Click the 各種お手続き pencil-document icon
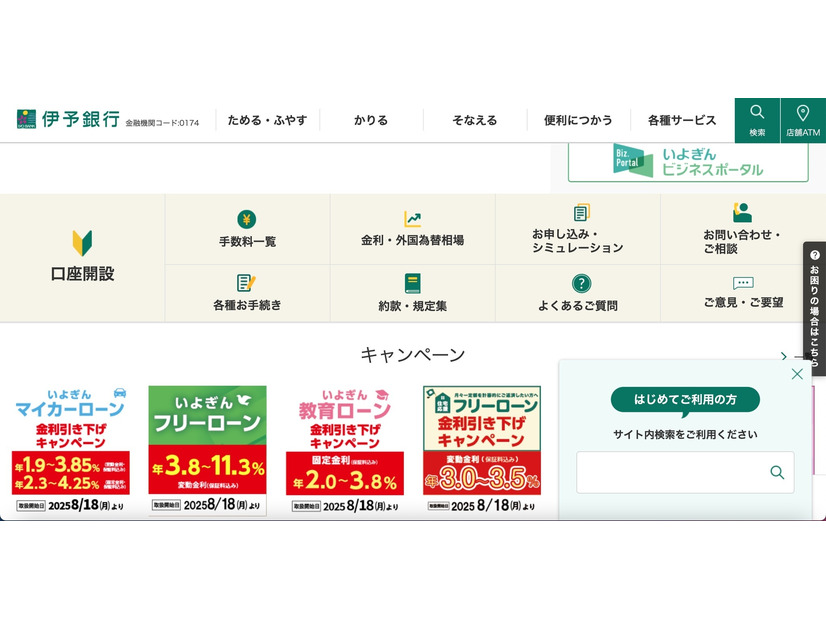Image resolution: width=826 pixels, height=620 pixels. point(246,282)
